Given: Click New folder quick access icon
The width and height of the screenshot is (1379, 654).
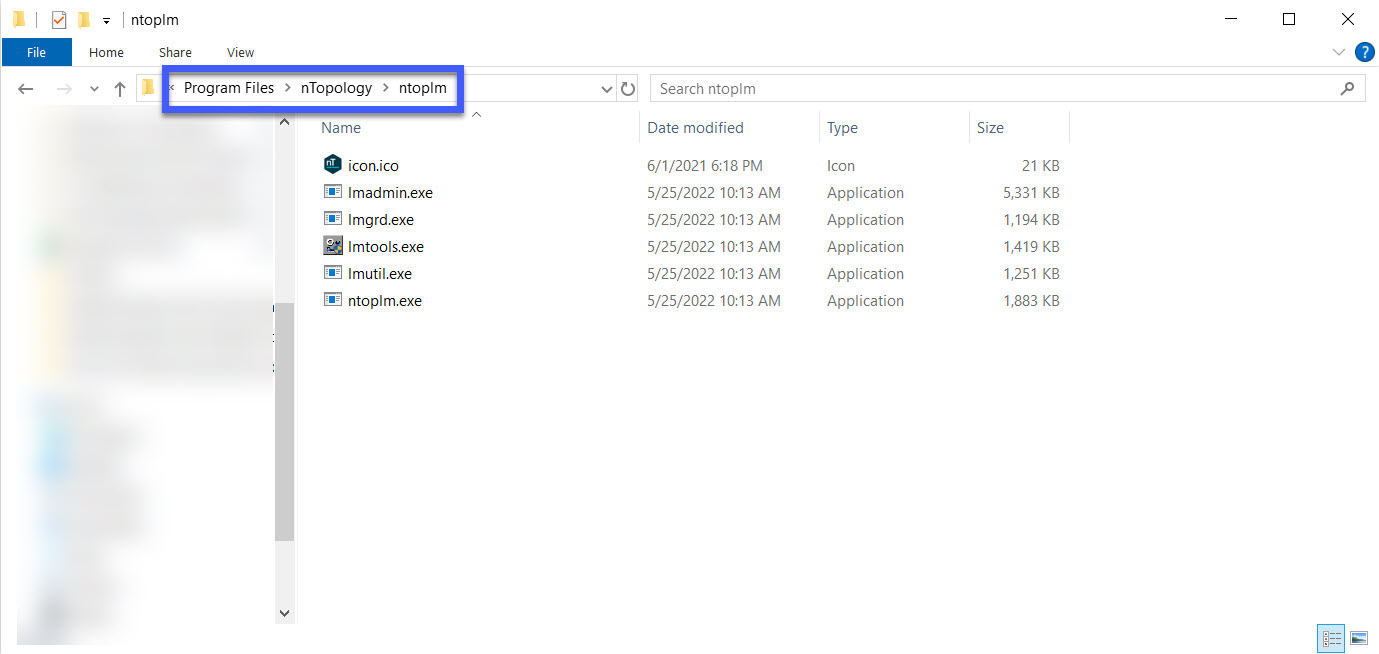Looking at the screenshot, I should (x=84, y=19).
